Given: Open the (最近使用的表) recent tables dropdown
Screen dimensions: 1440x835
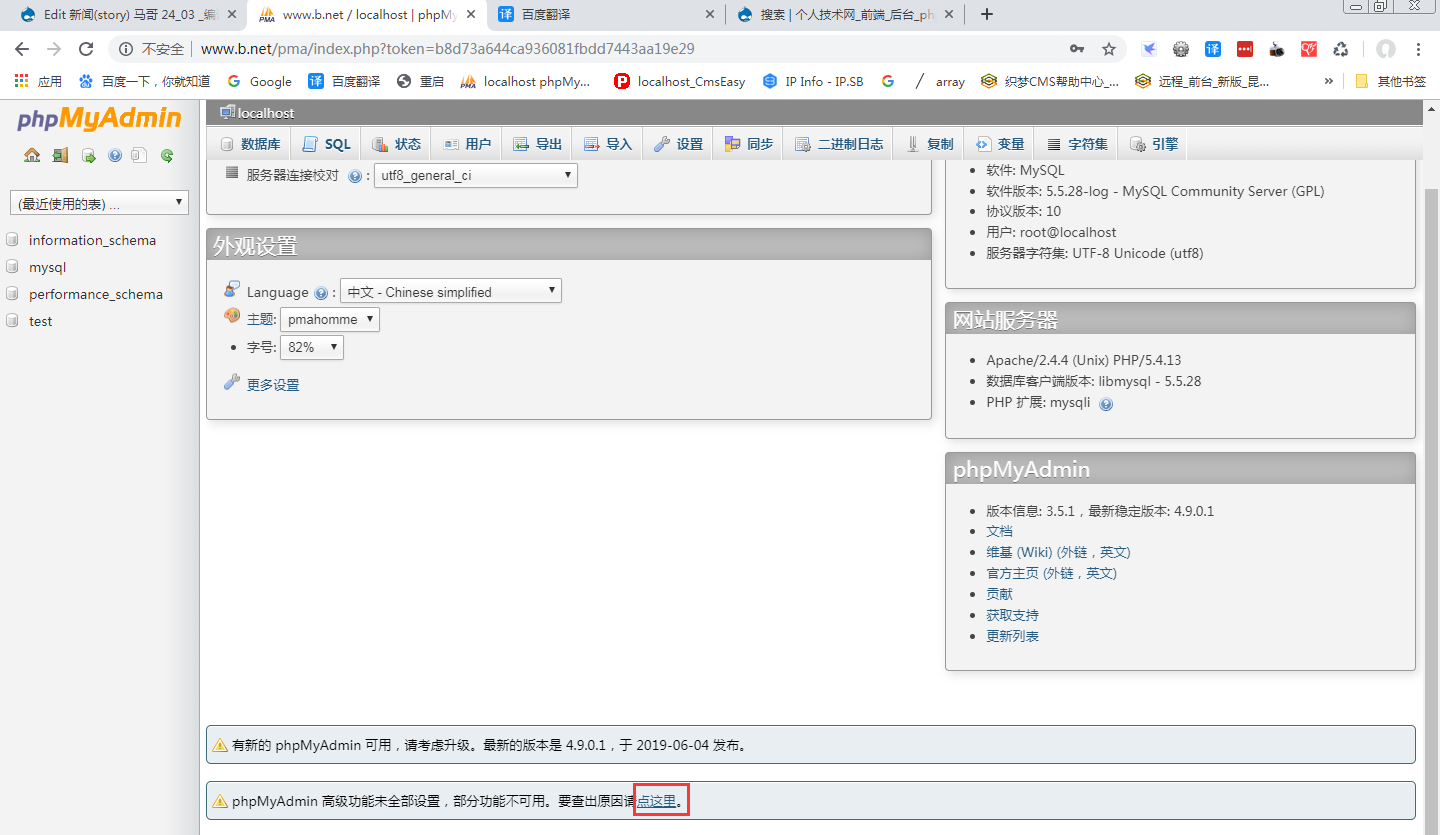Looking at the screenshot, I should pyautogui.click(x=99, y=203).
